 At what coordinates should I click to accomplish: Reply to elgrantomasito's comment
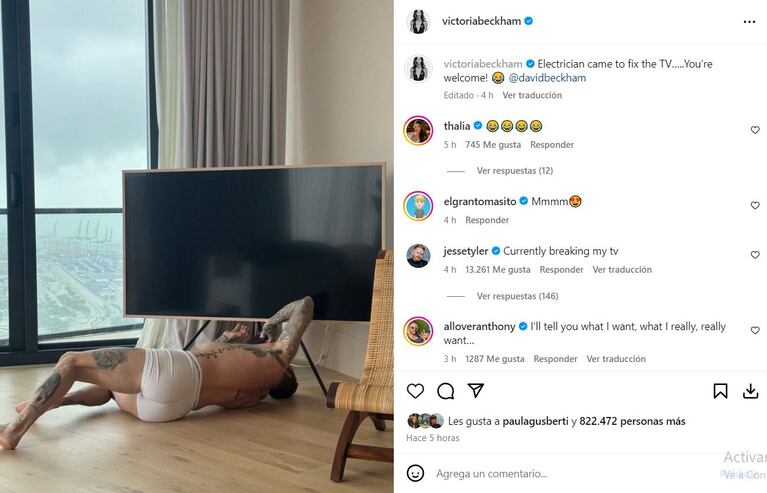(487, 220)
